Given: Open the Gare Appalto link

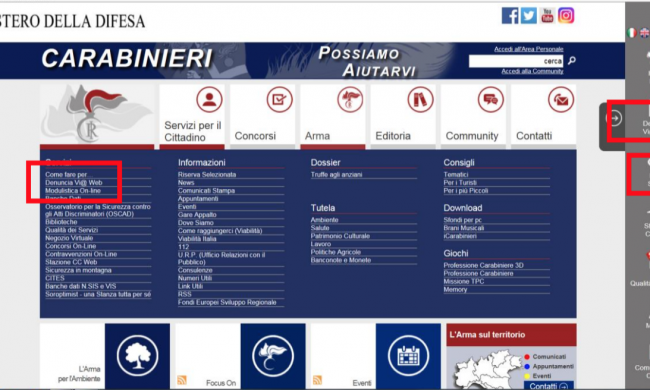Looking at the screenshot, I should pyautogui.click(x=197, y=215).
